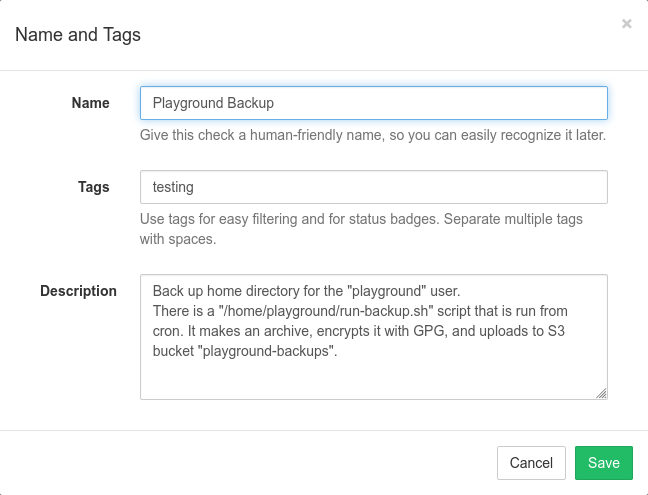Image resolution: width=648 pixels, height=495 pixels.
Task: Grab the Description textarea resize handle
Action: coord(601,394)
